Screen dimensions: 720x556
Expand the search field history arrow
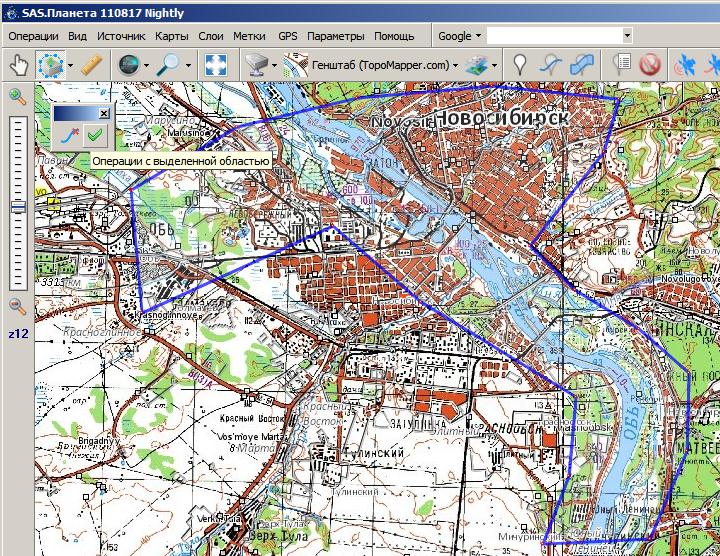tap(627, 36)
